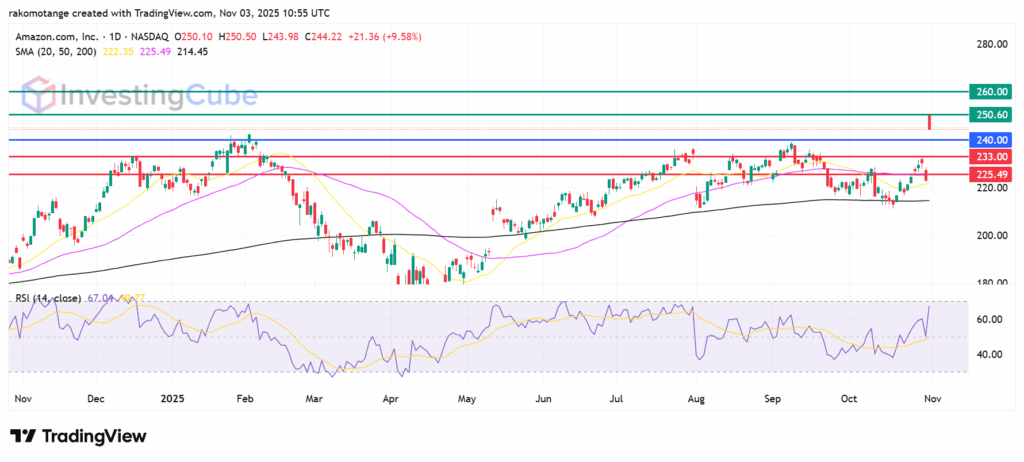Click the +21.36 (+9.58%) change value

point(384,36)
